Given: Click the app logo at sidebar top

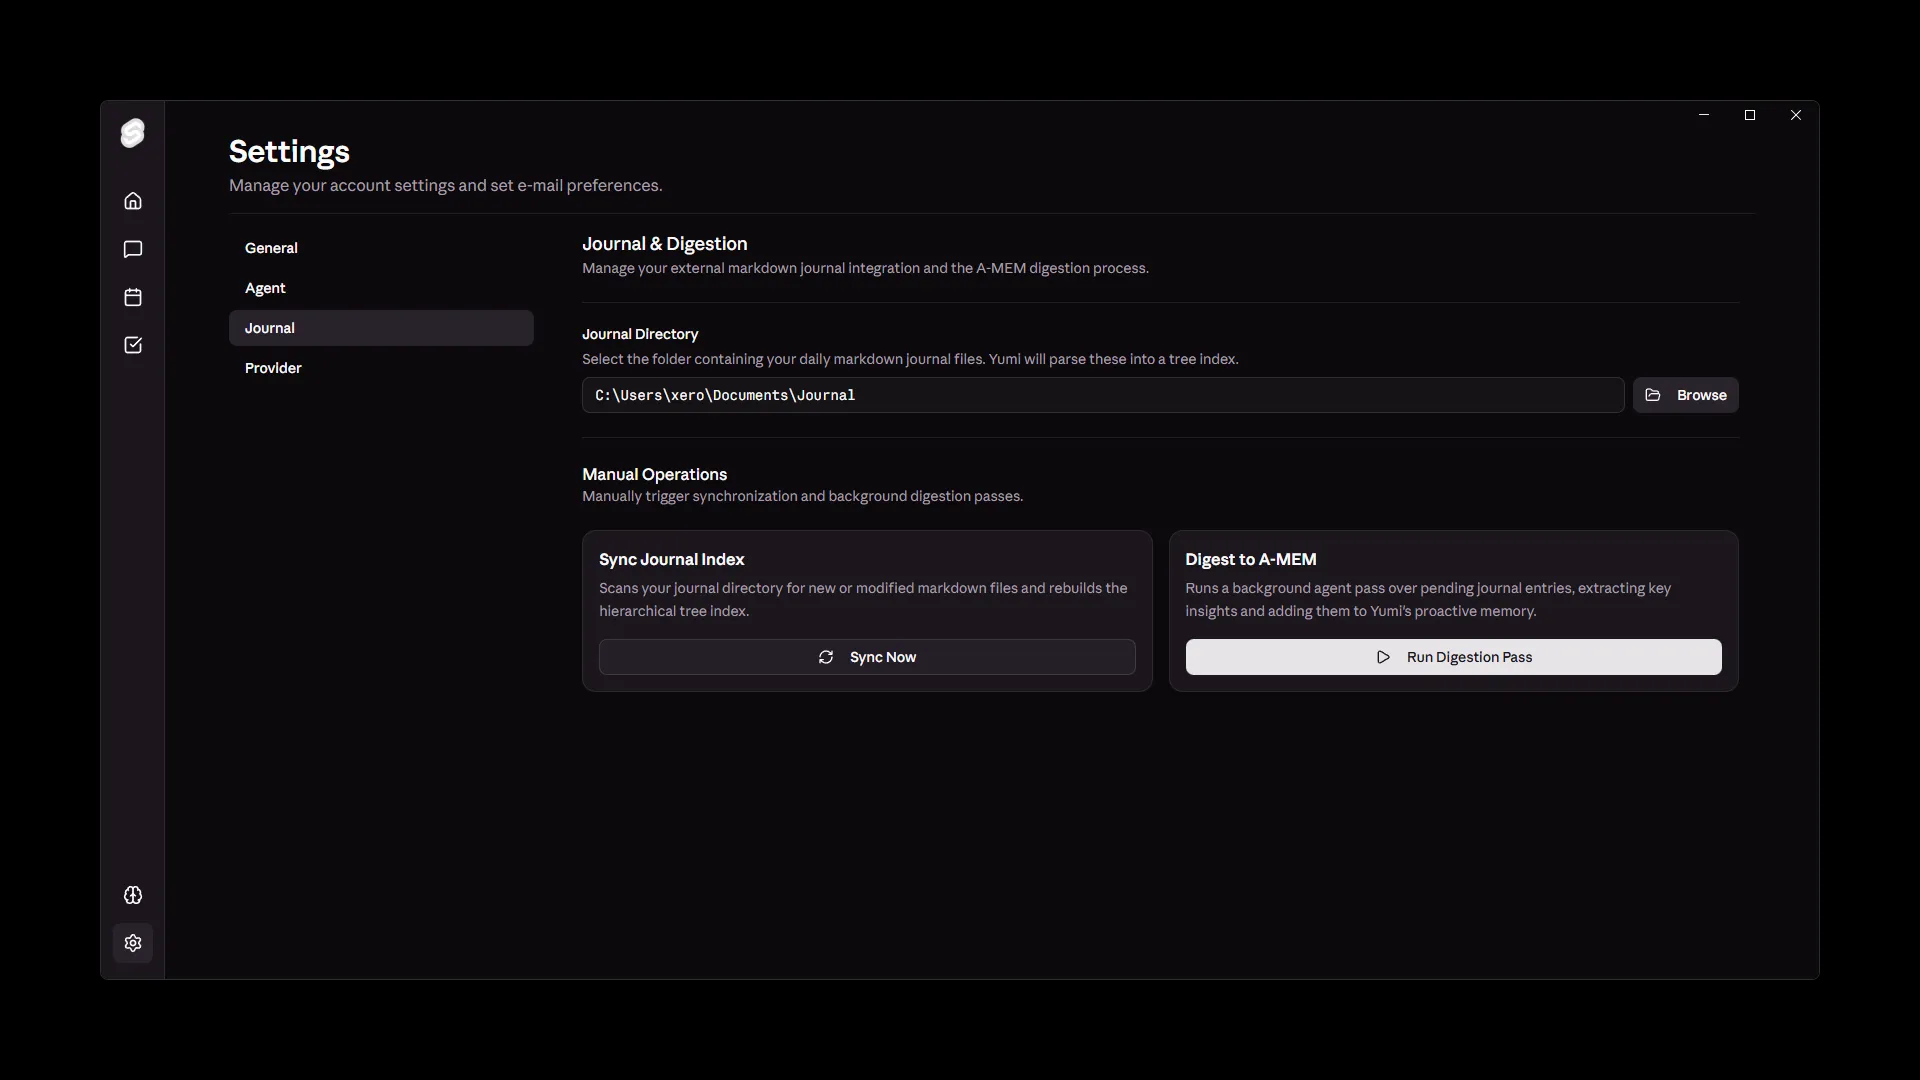Looking at the screenshot, I should 132,132.
